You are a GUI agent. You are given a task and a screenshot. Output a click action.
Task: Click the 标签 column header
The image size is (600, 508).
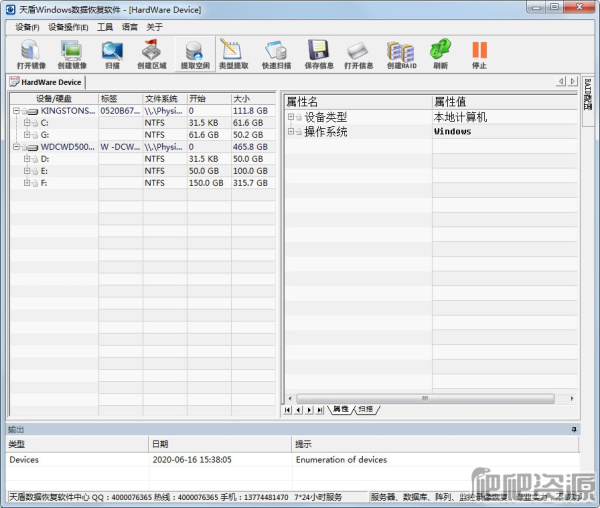coord(121,99)
